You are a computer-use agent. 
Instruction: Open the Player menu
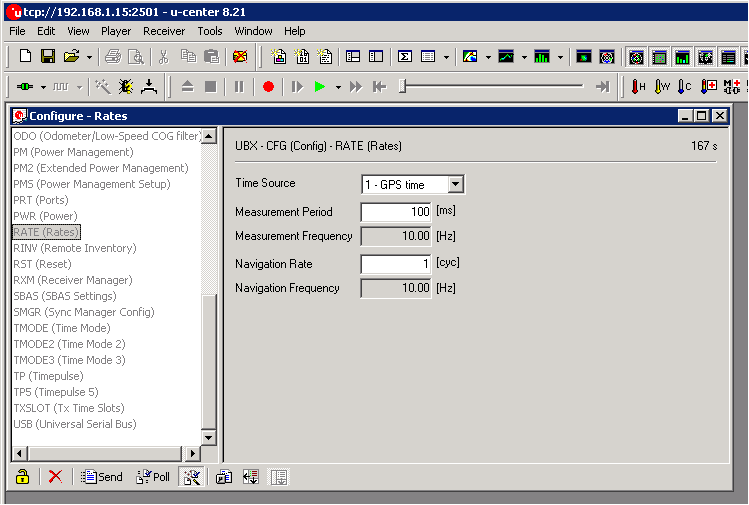pyautogui.click(x=116, y=31)
